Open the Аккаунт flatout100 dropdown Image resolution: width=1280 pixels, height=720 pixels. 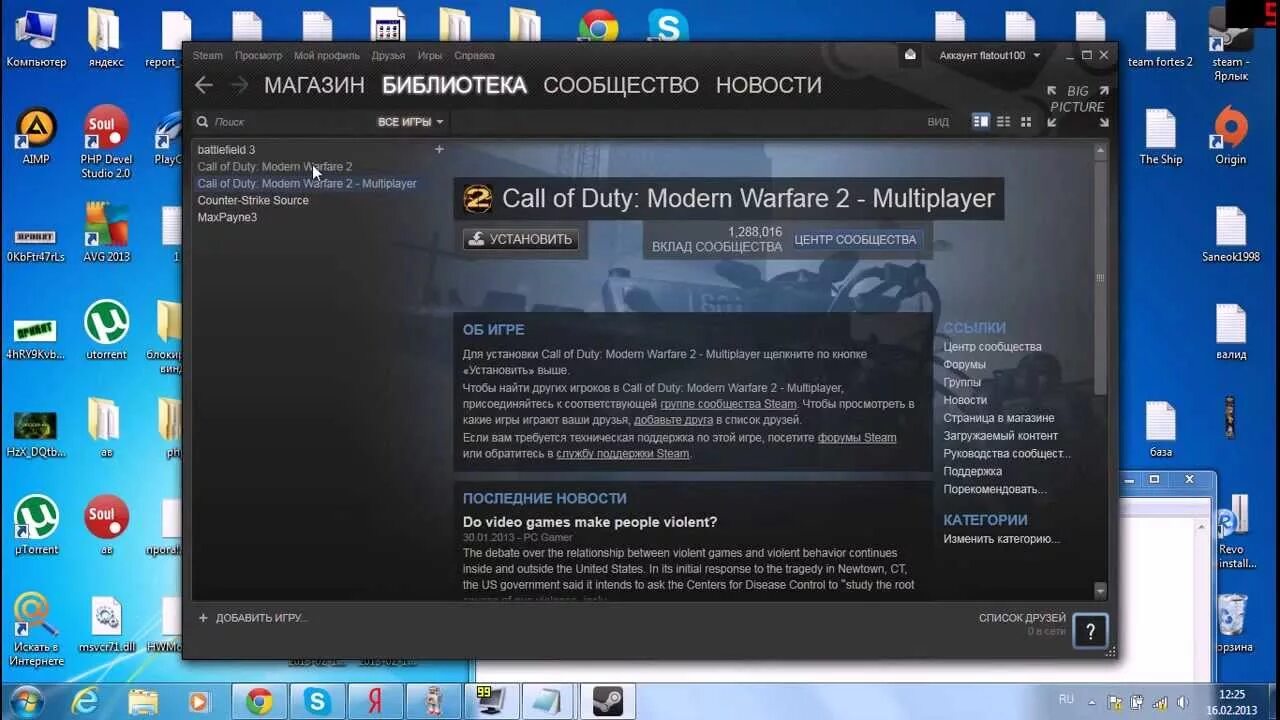point(990,55)
